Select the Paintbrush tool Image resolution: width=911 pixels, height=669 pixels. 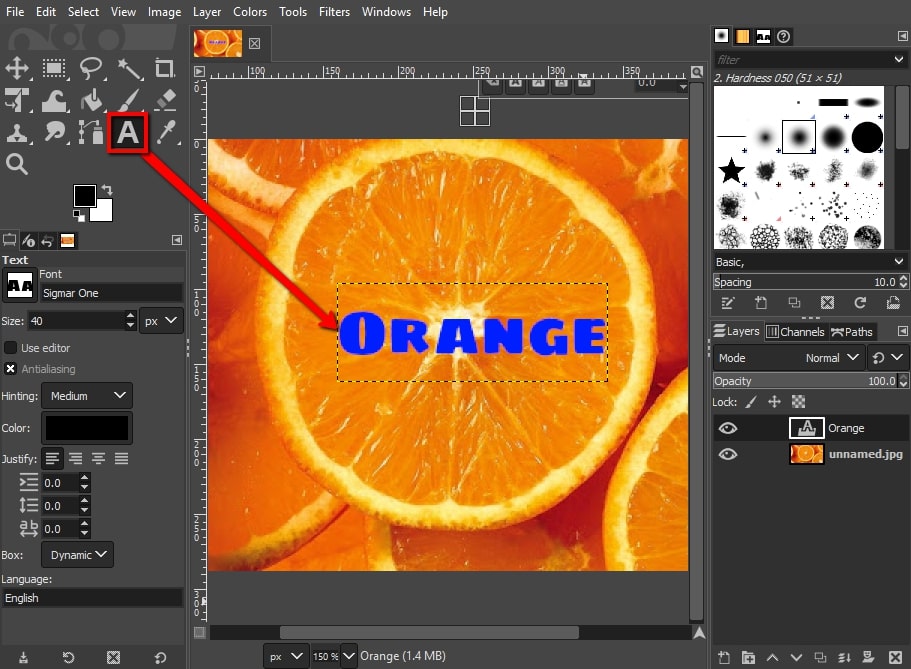point(128,100)
